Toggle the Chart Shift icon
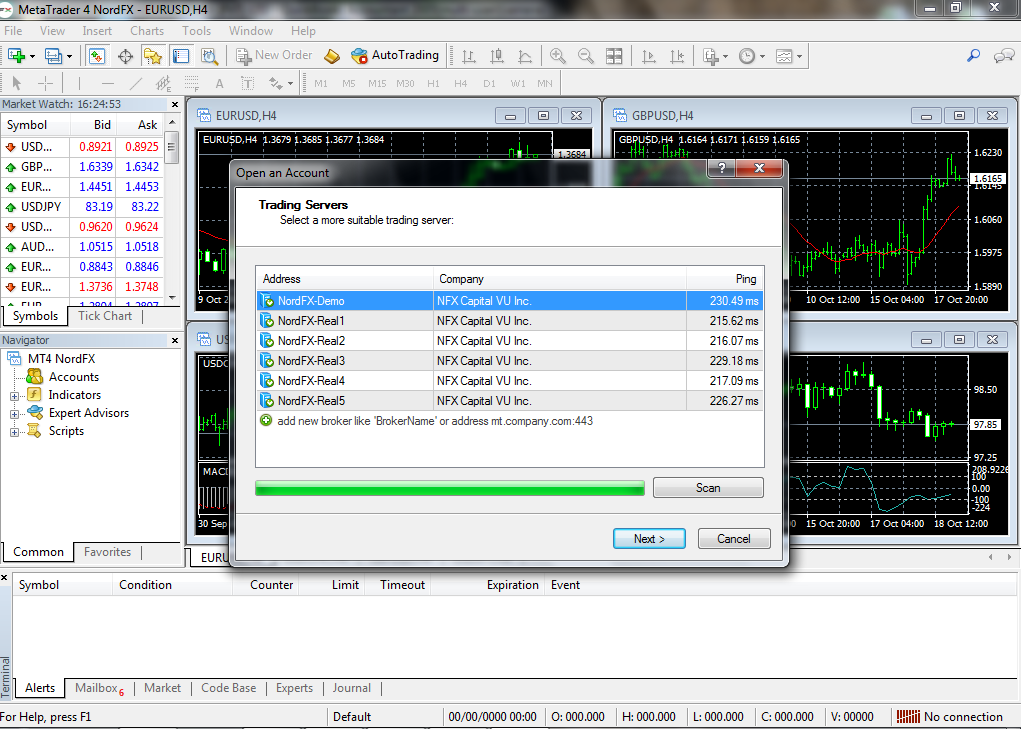The height and width of the screenshot is (729, 1021). (677, 56)
